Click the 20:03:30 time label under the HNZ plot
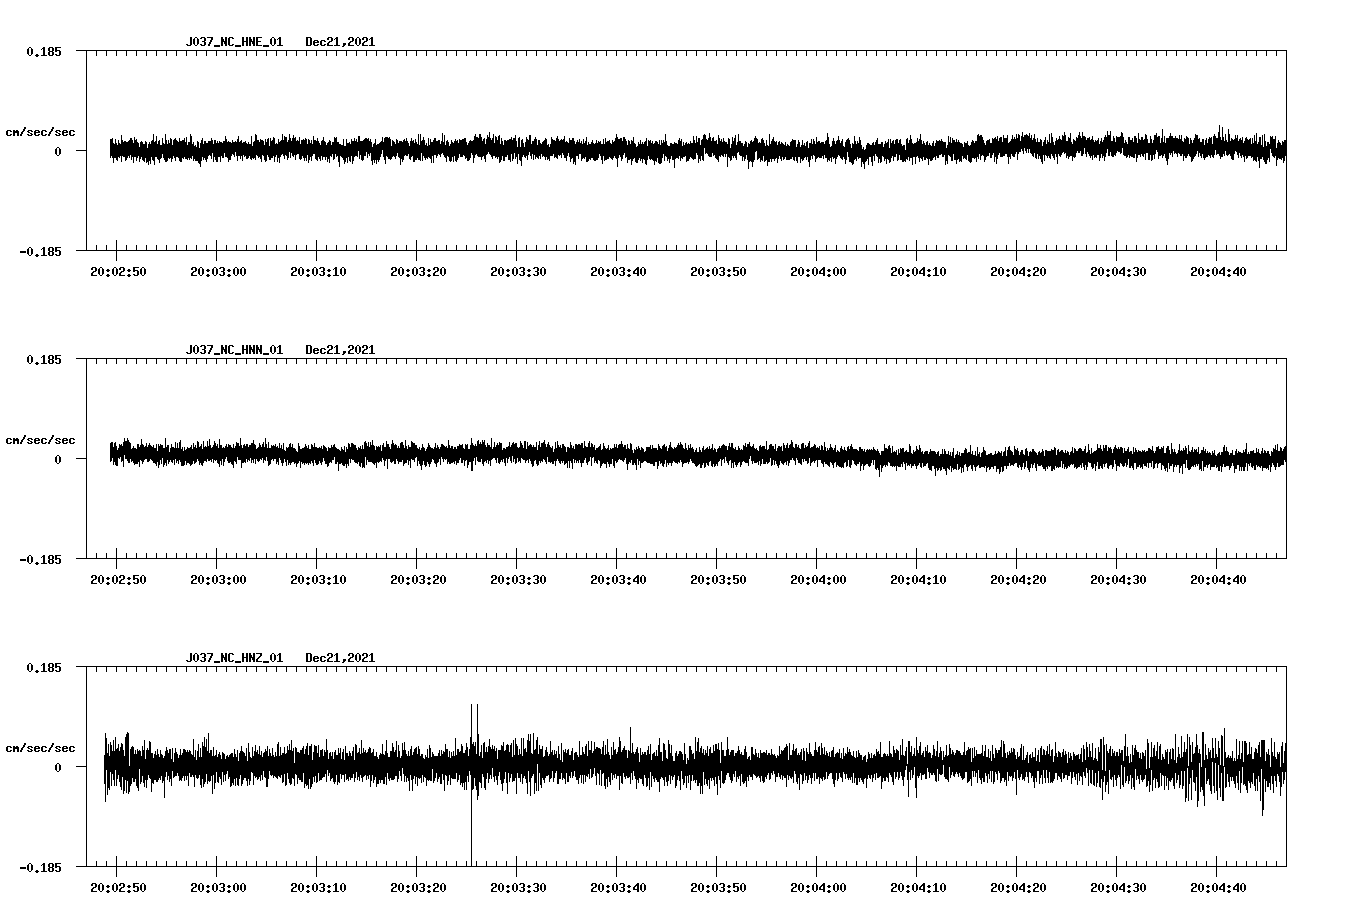The height and width of the screenshot is (924, 1358). [x=518, y=888]
